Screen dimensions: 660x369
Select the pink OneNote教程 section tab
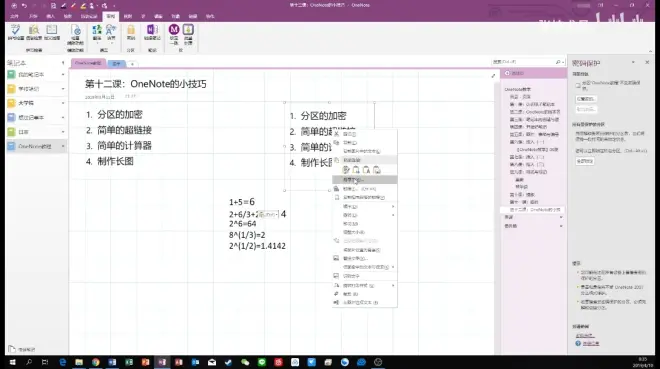coord(88,63)
